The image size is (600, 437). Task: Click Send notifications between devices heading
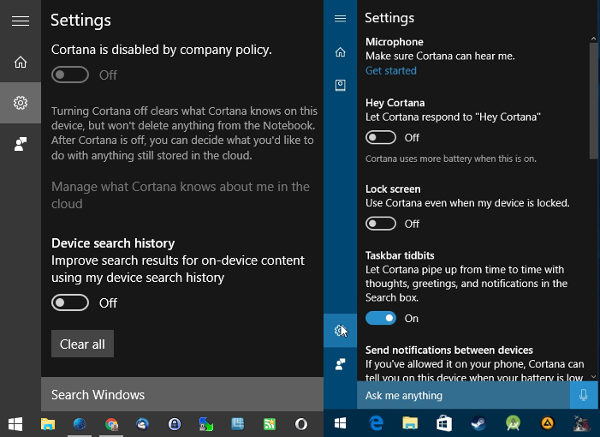coord(449,350)
